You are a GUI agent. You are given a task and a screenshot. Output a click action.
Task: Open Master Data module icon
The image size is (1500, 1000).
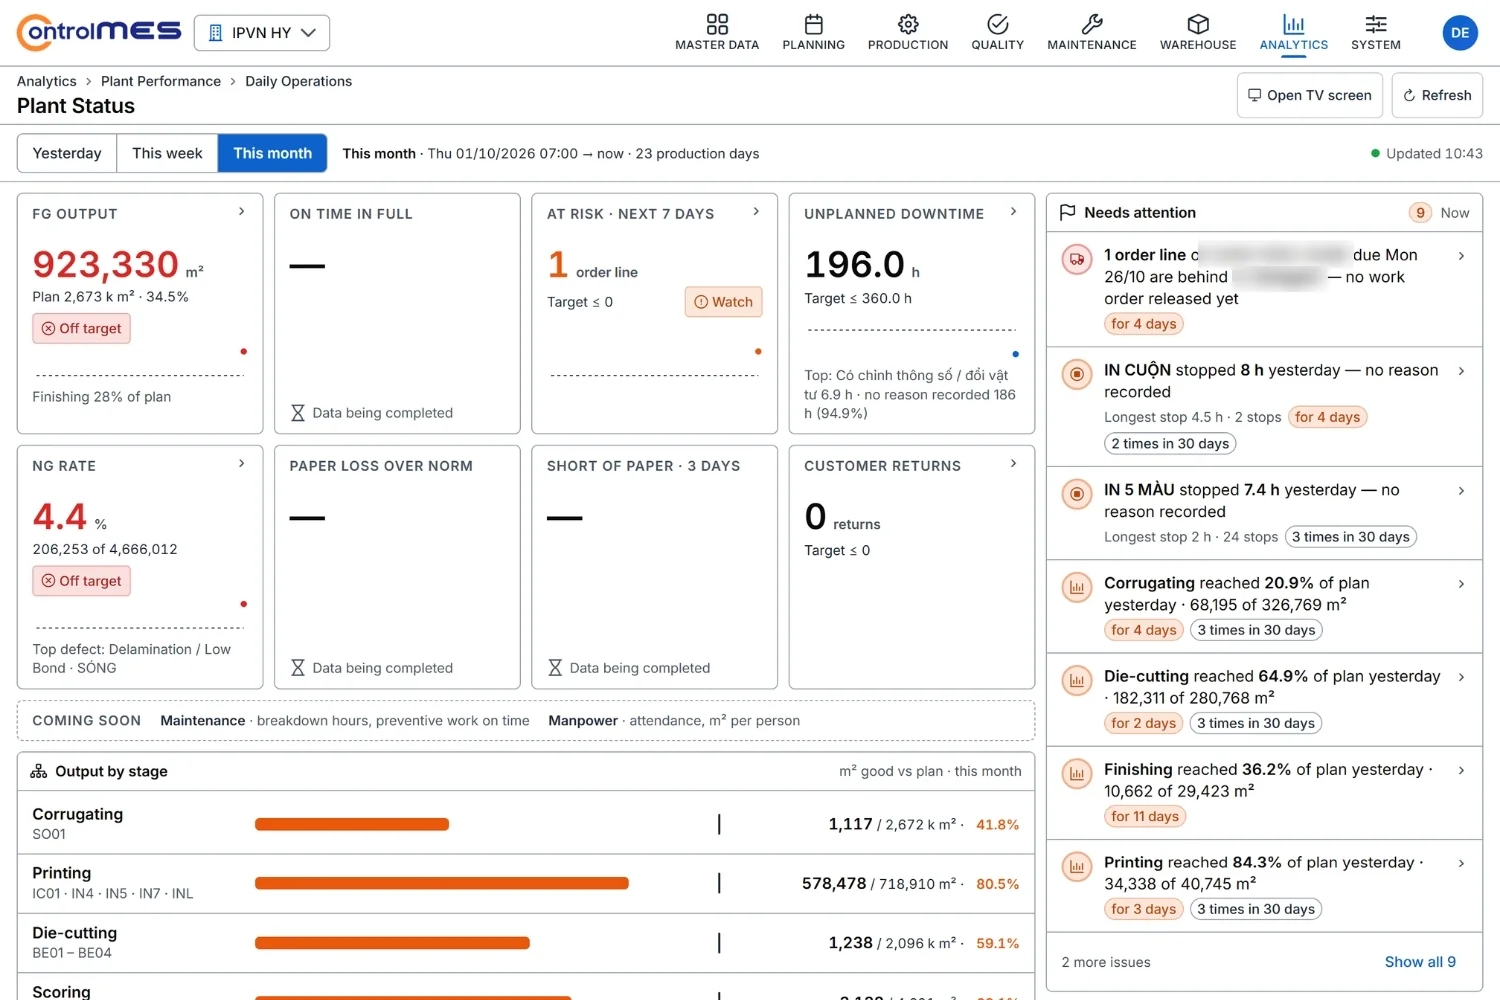[717, 24]
